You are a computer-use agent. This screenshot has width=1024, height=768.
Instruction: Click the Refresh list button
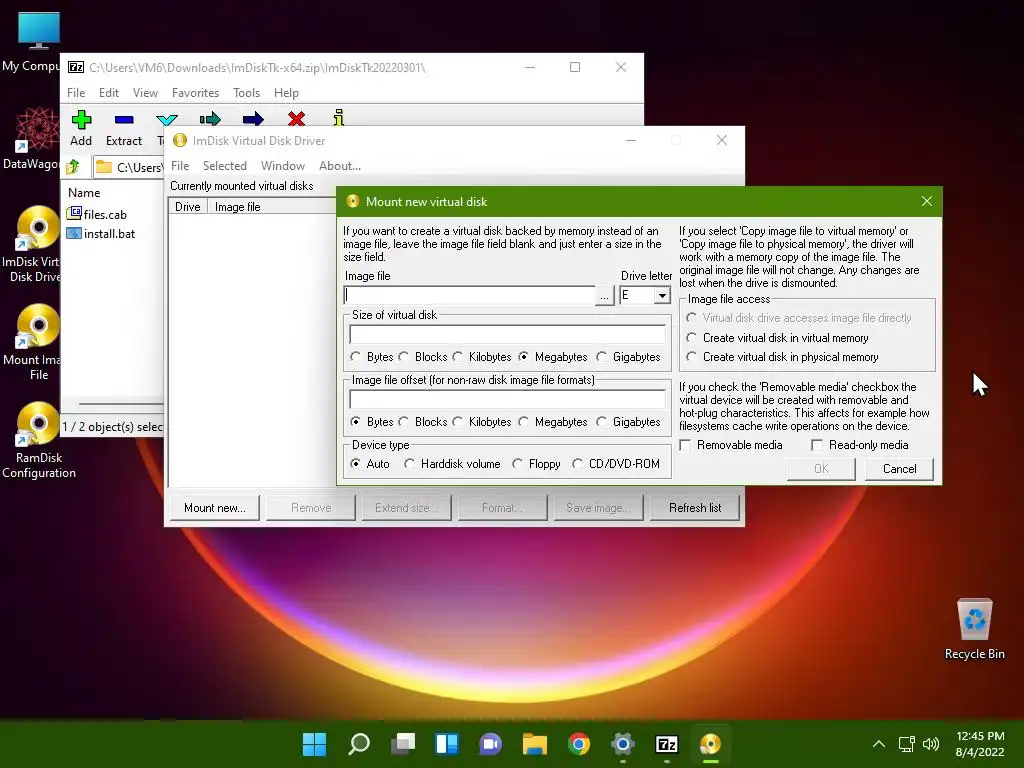coord(695,507)
